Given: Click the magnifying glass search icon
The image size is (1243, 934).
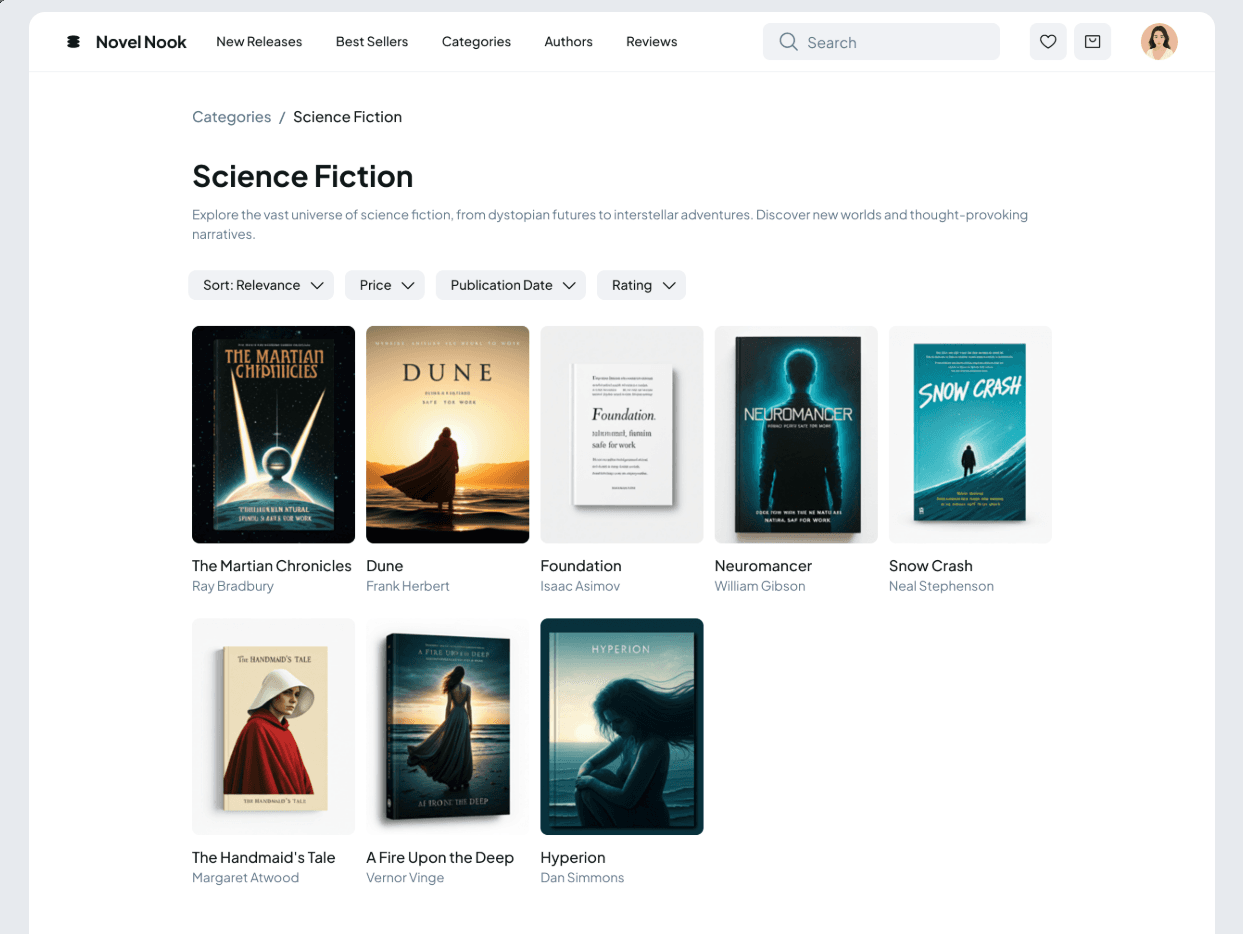Looking at the screenshot, I should 788,42.
